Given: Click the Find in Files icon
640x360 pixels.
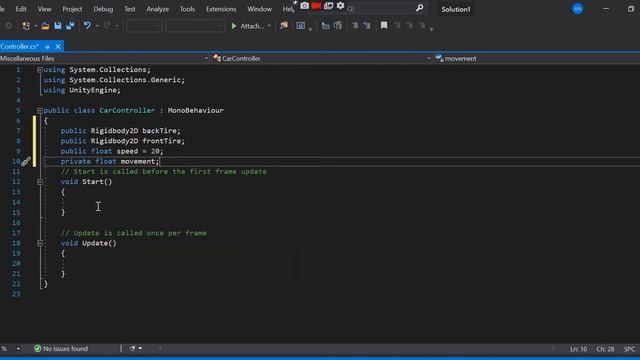Looking at the screenshot, I should pyautogui.click(x=284, y=26).
